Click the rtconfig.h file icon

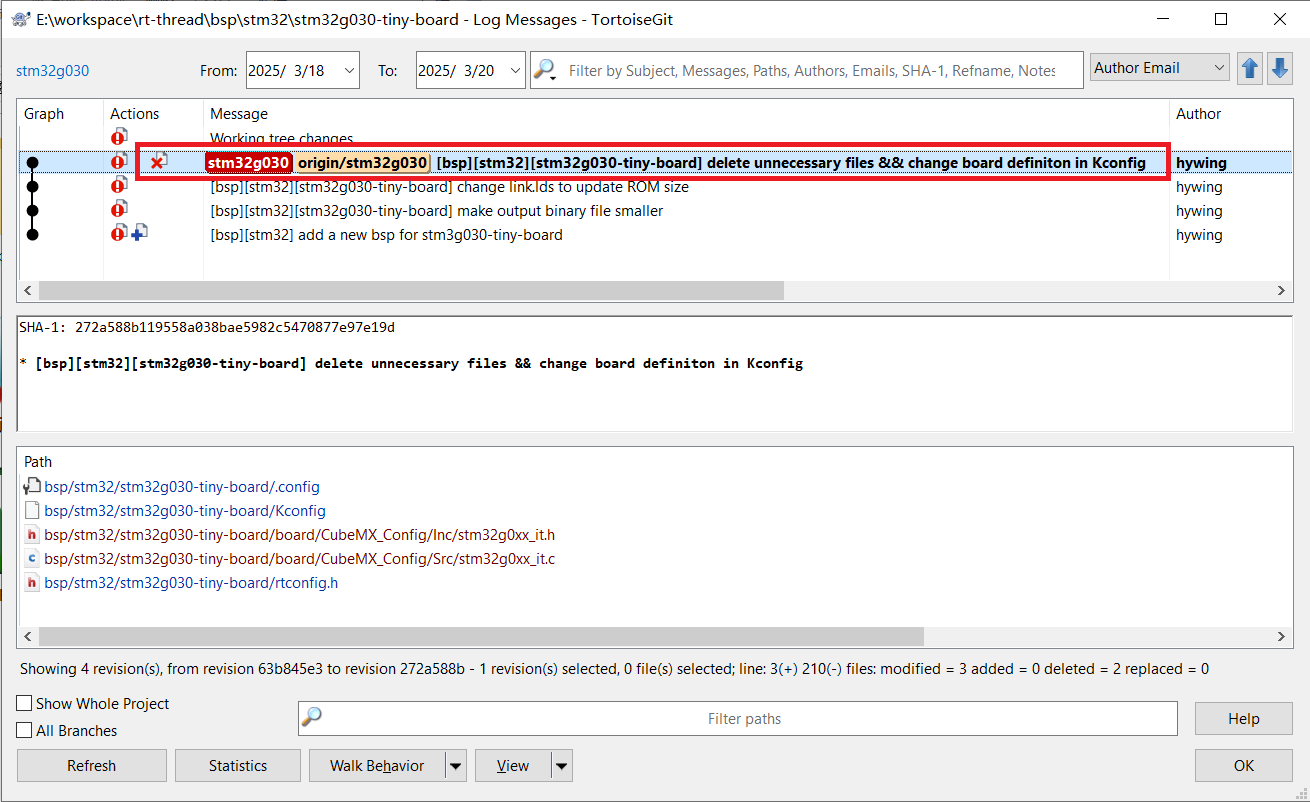(32, 583)
